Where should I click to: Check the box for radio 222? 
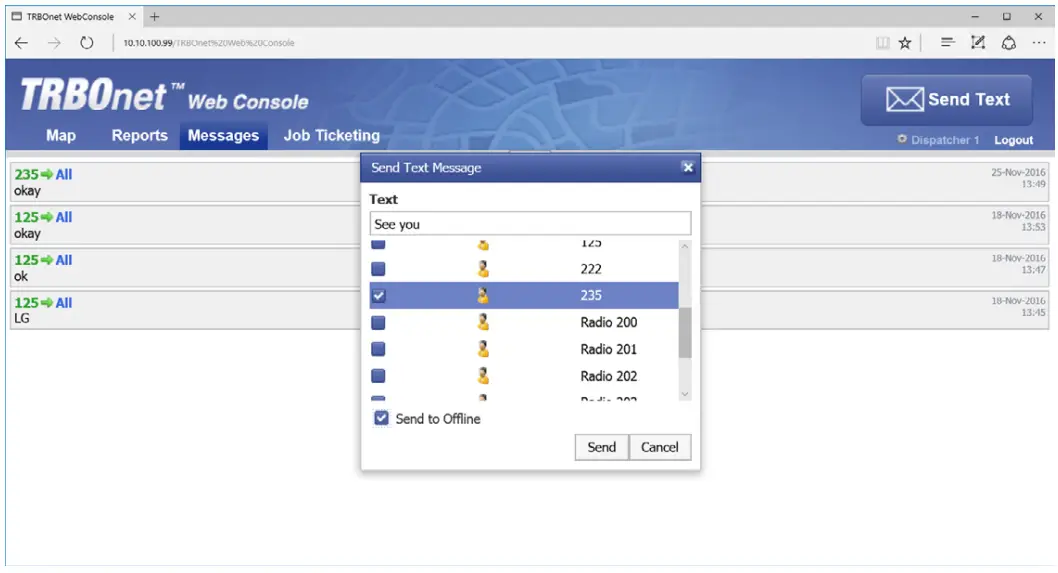pos(378,269)
